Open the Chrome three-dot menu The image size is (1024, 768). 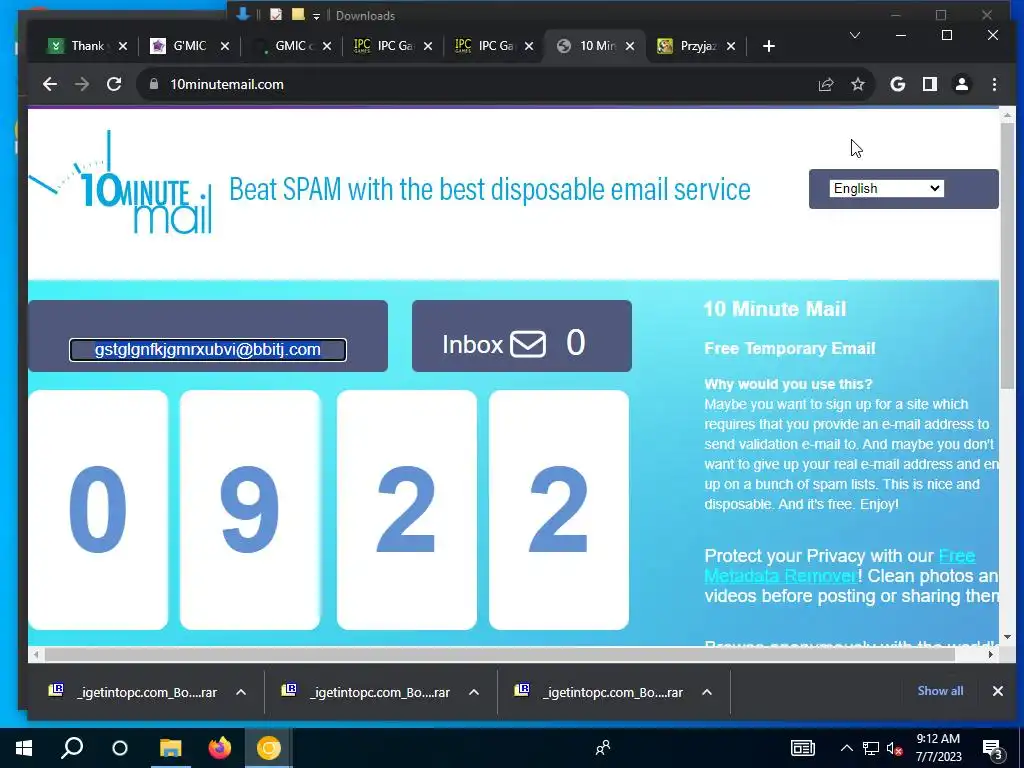[994, 84]
